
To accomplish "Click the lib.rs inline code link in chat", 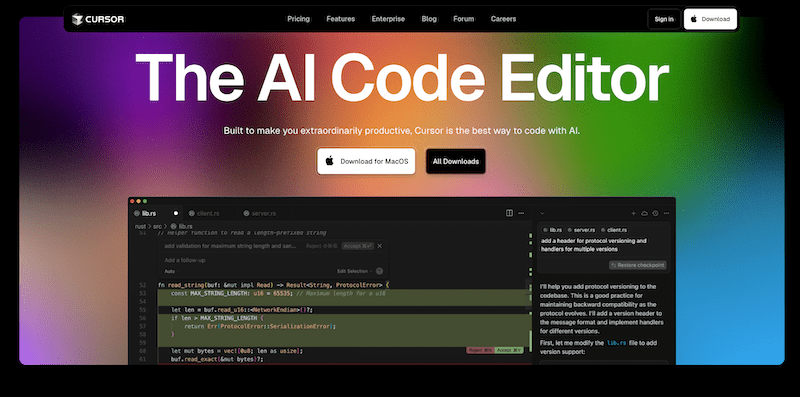I will 616,343.
